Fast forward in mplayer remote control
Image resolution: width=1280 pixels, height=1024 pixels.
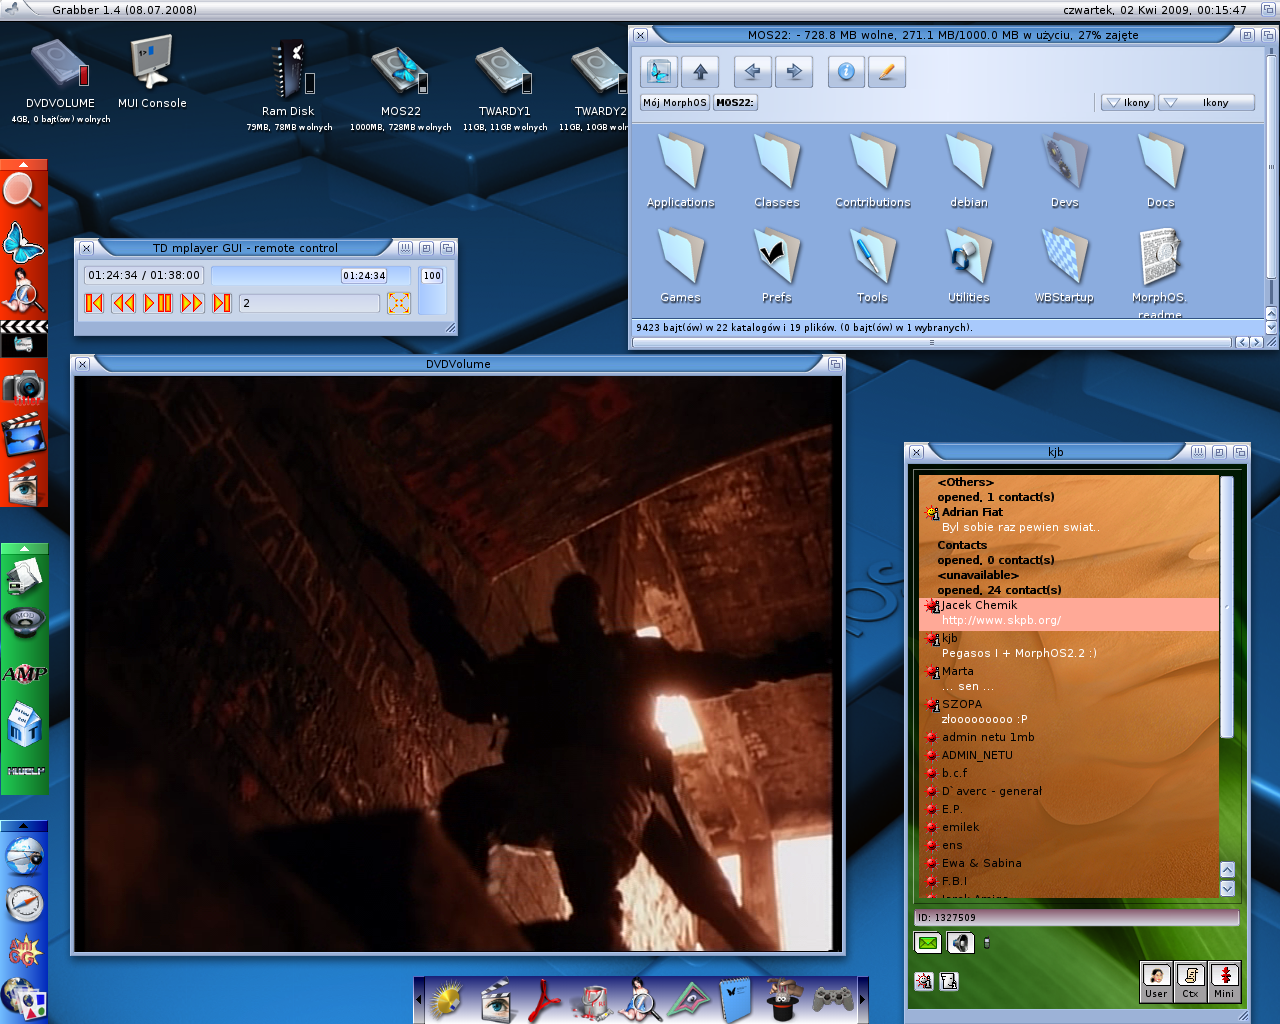pyautogui.click(x=192, y=303)
